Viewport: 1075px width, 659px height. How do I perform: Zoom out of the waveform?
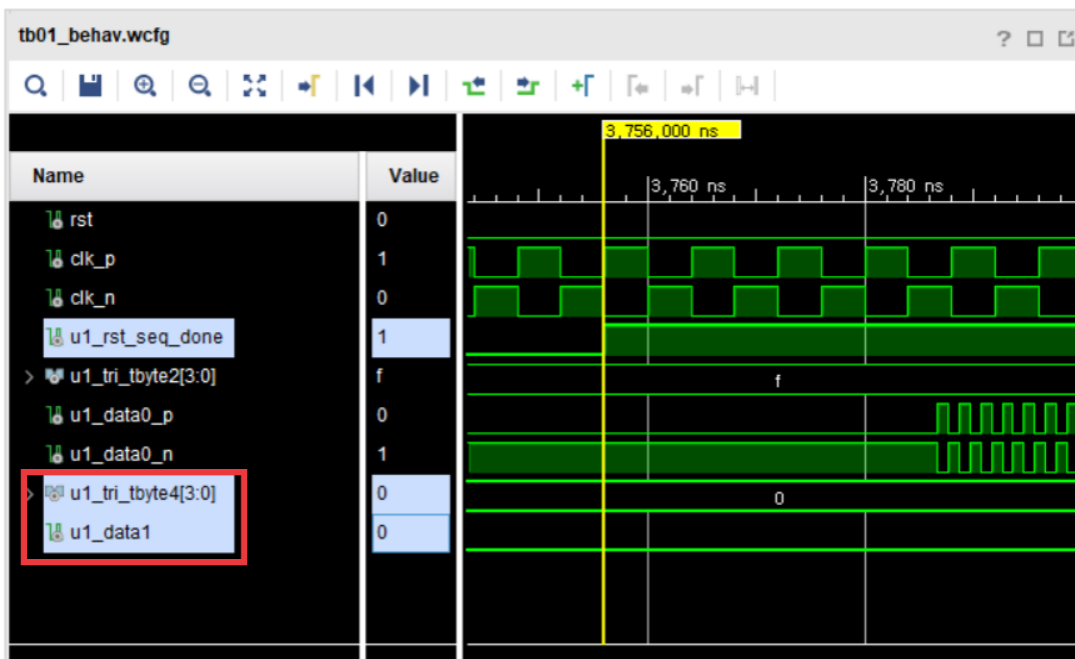click(198, 86)
